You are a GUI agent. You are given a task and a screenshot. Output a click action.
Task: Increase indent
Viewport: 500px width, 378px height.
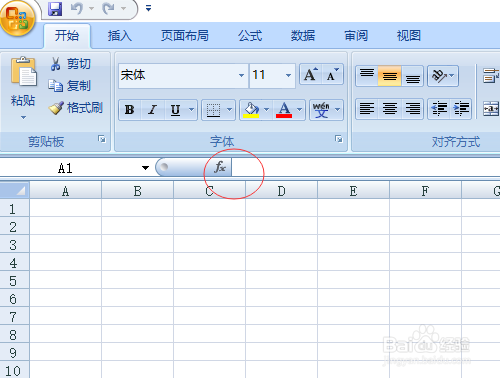[x=461, y=109]
